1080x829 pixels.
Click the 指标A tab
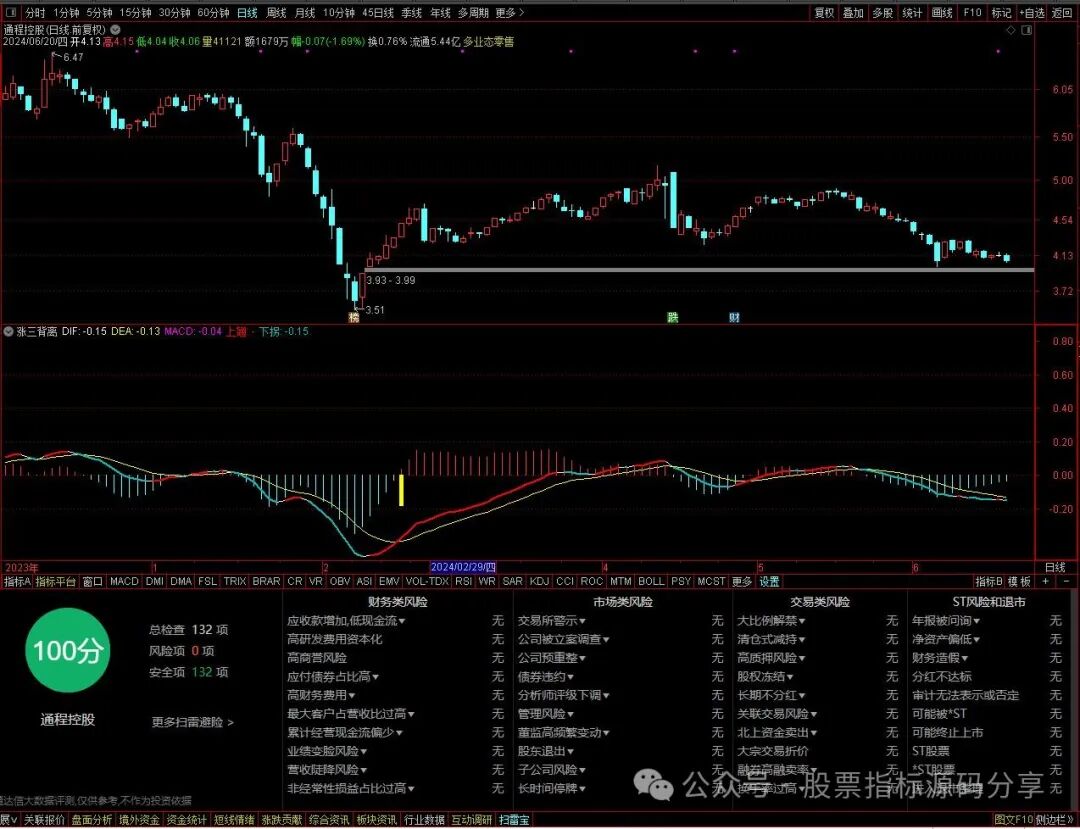click(17, 581)
